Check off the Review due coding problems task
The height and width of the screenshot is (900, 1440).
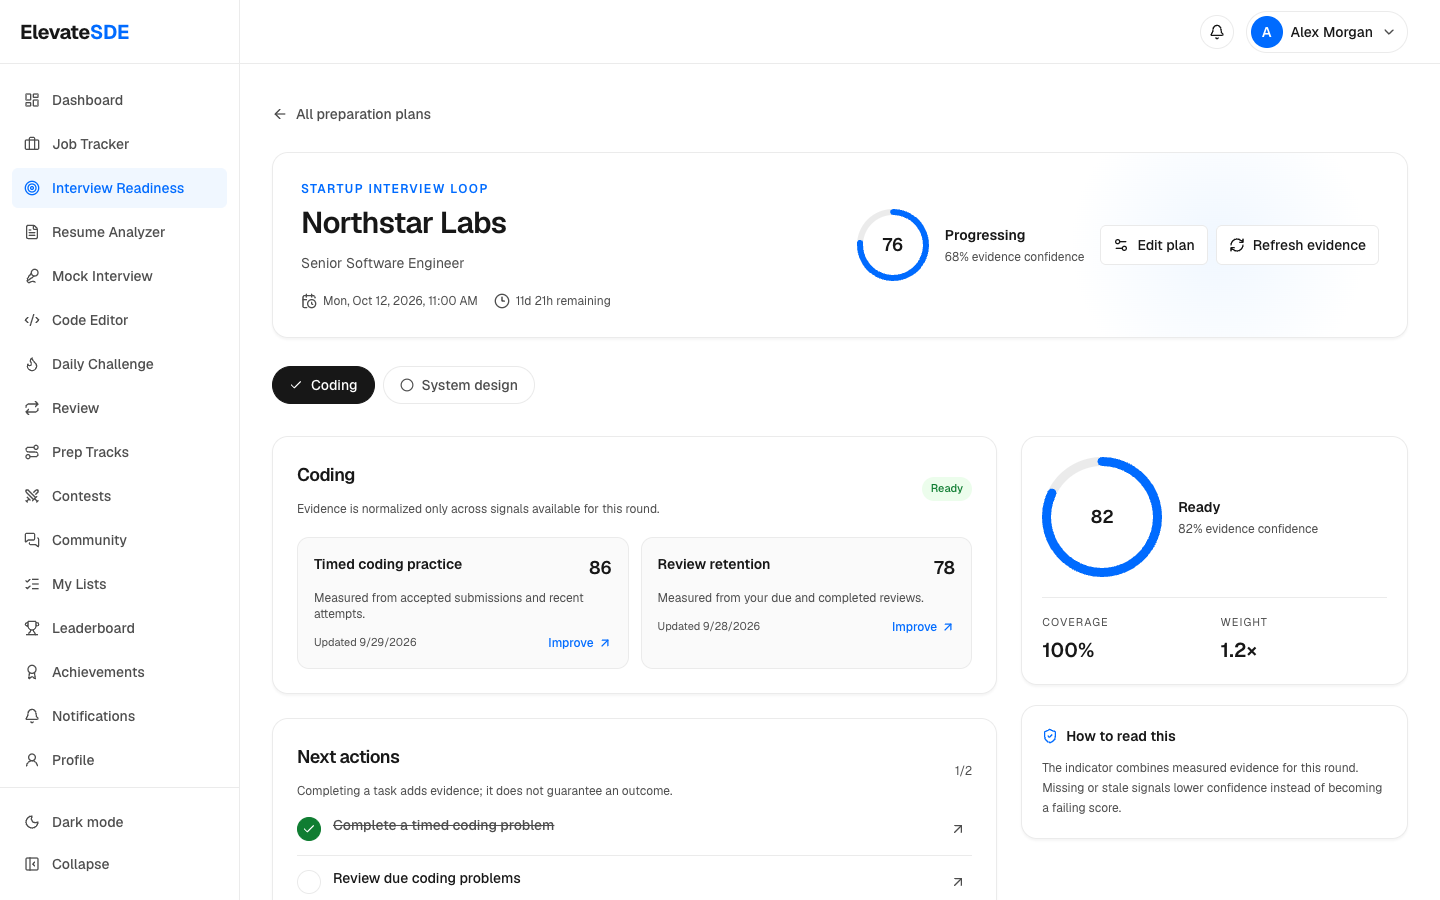(309, 882)
